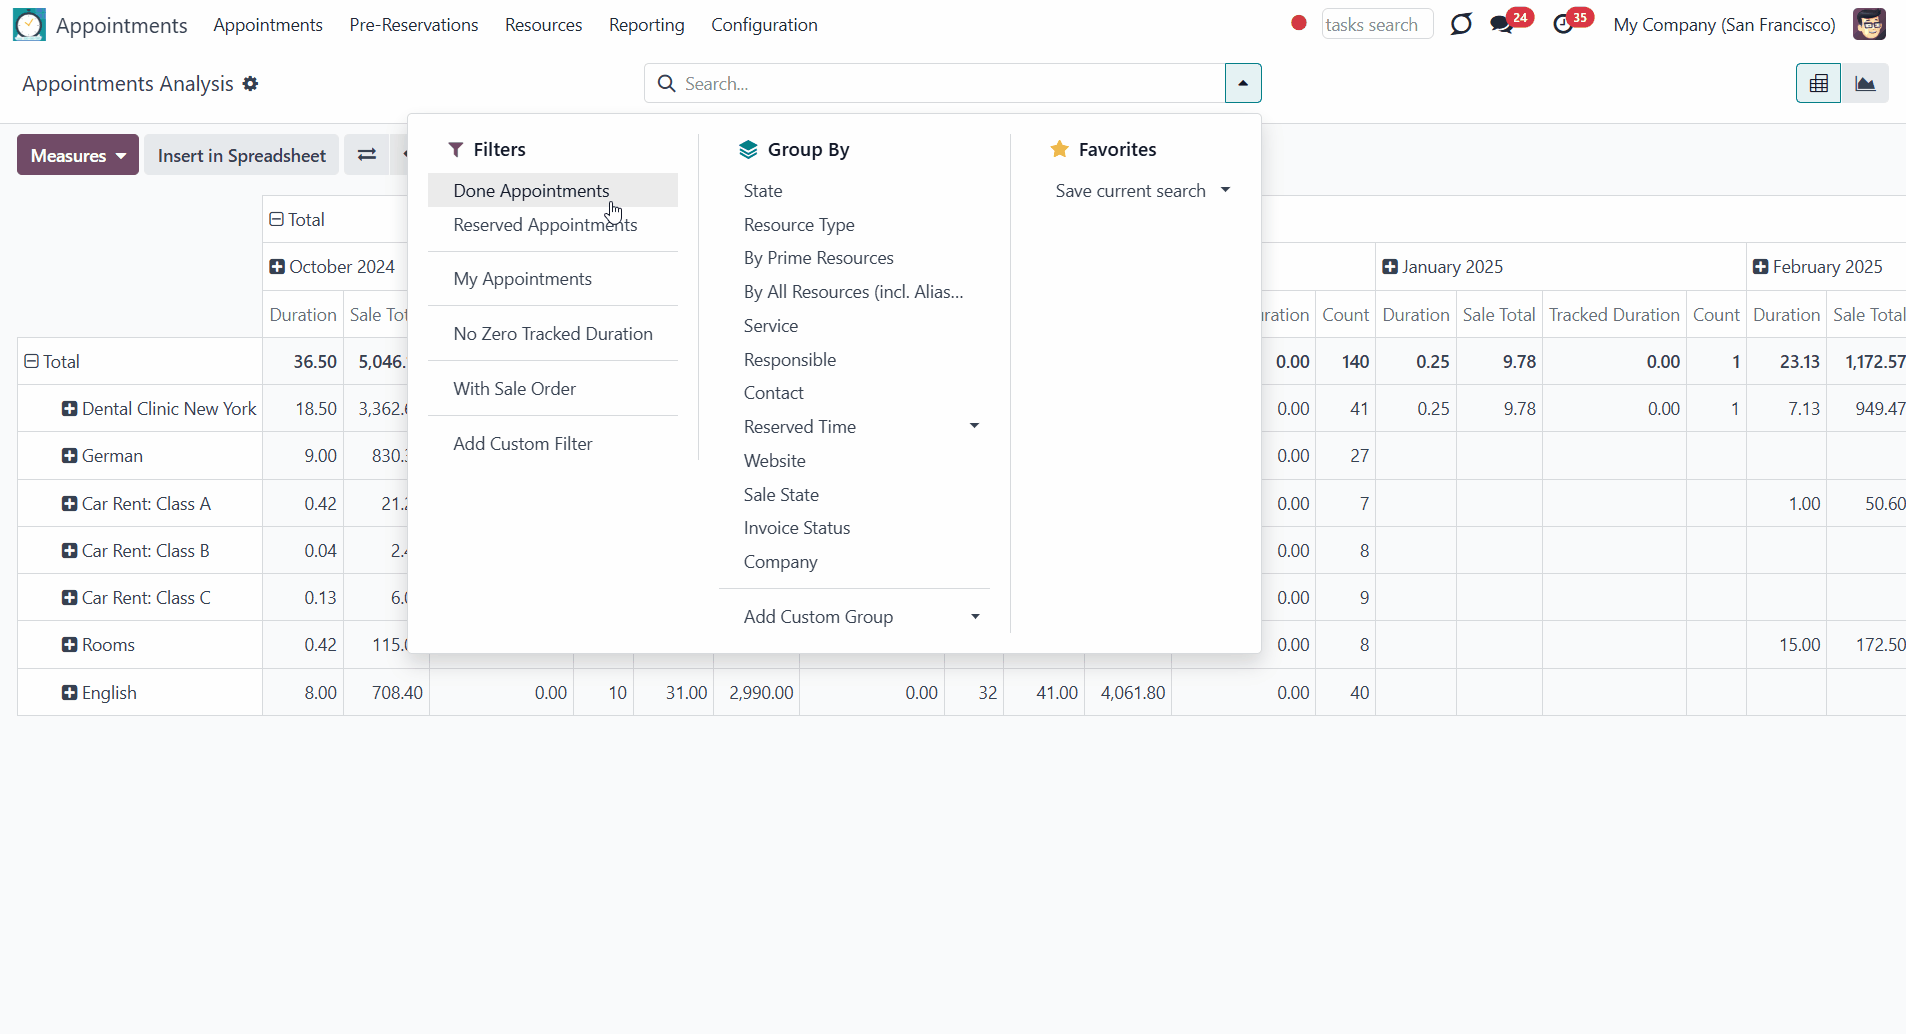Viewport: 1906px width, 1034px height.
Task: Click the red recording dot icon
Action: click(1298, 23)
